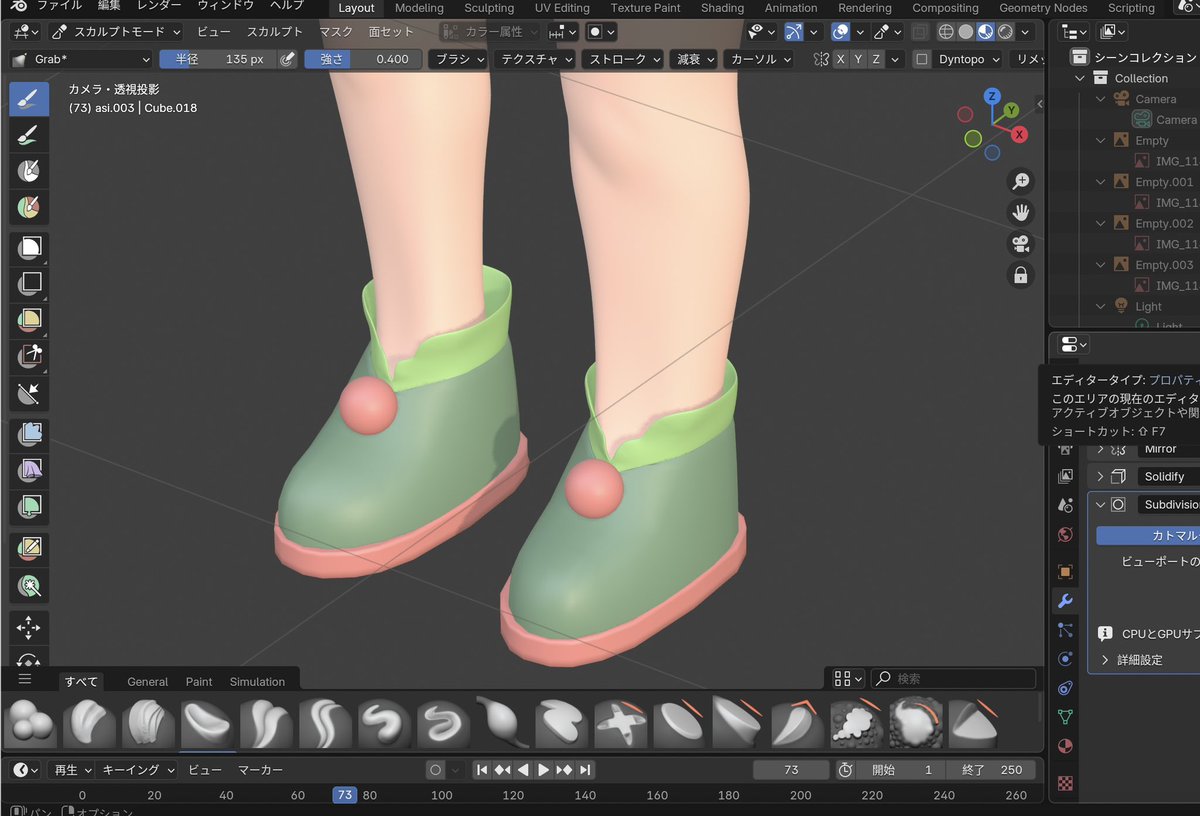This screenshot has height=816, width=1200.
Task: Select the Box Face Set tool
Action: click(29, 321)
